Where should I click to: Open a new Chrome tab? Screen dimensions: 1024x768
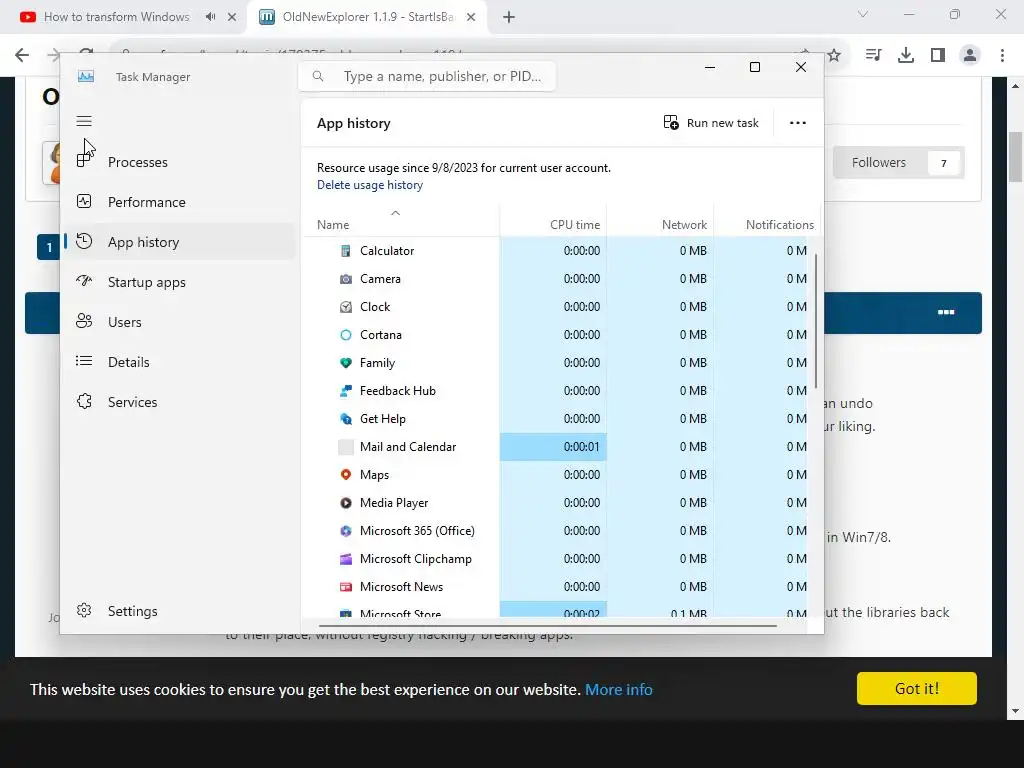click(x=509, y=18)
